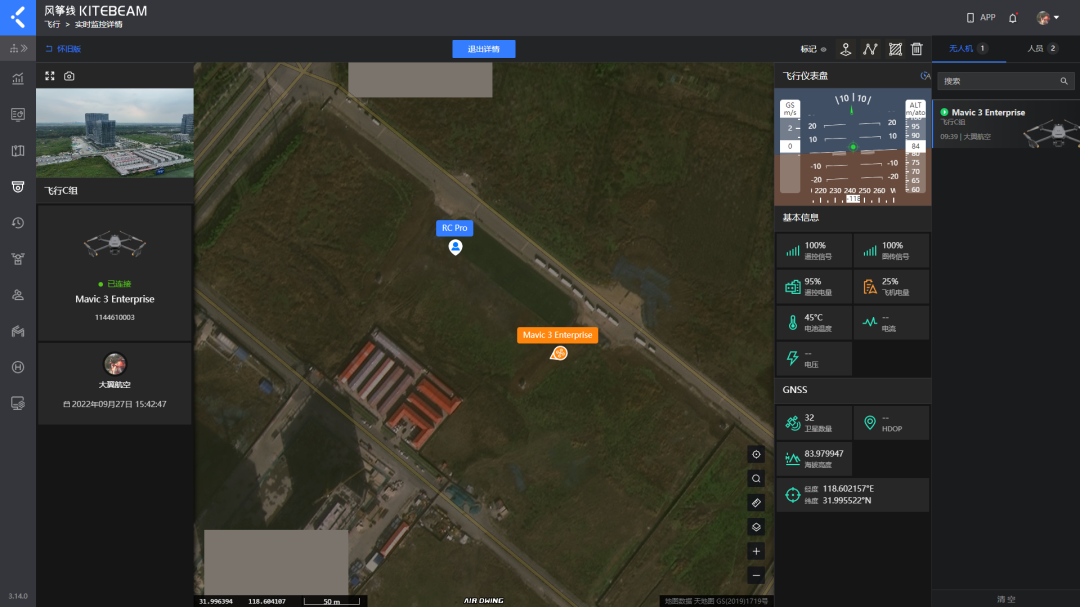Open the drone devices sidebar icon
The width and height of the screenshot is (1080, 607).
tap(18, 259)
